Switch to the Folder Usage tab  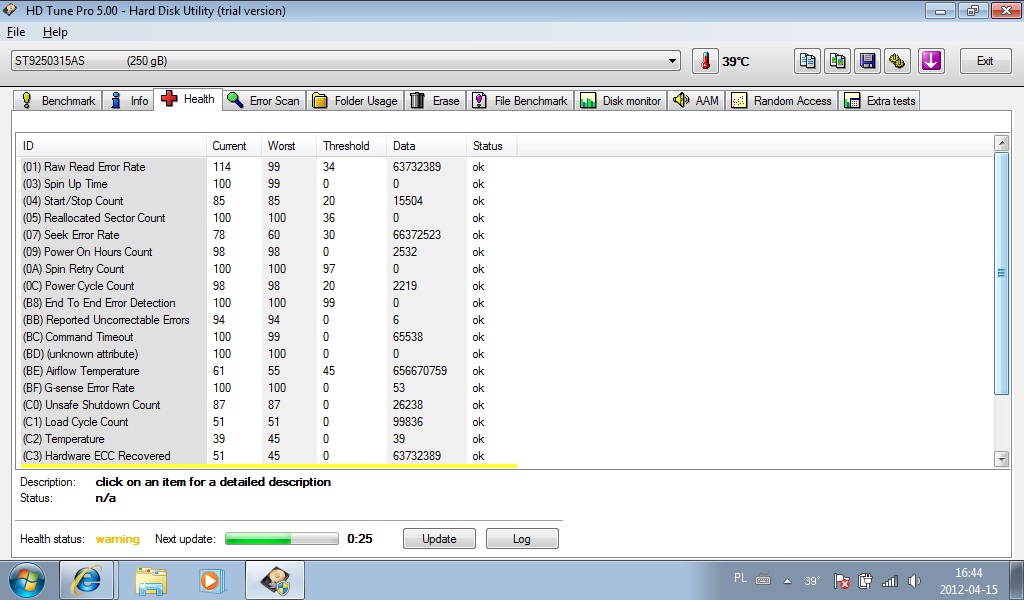[x=355, y=101]
